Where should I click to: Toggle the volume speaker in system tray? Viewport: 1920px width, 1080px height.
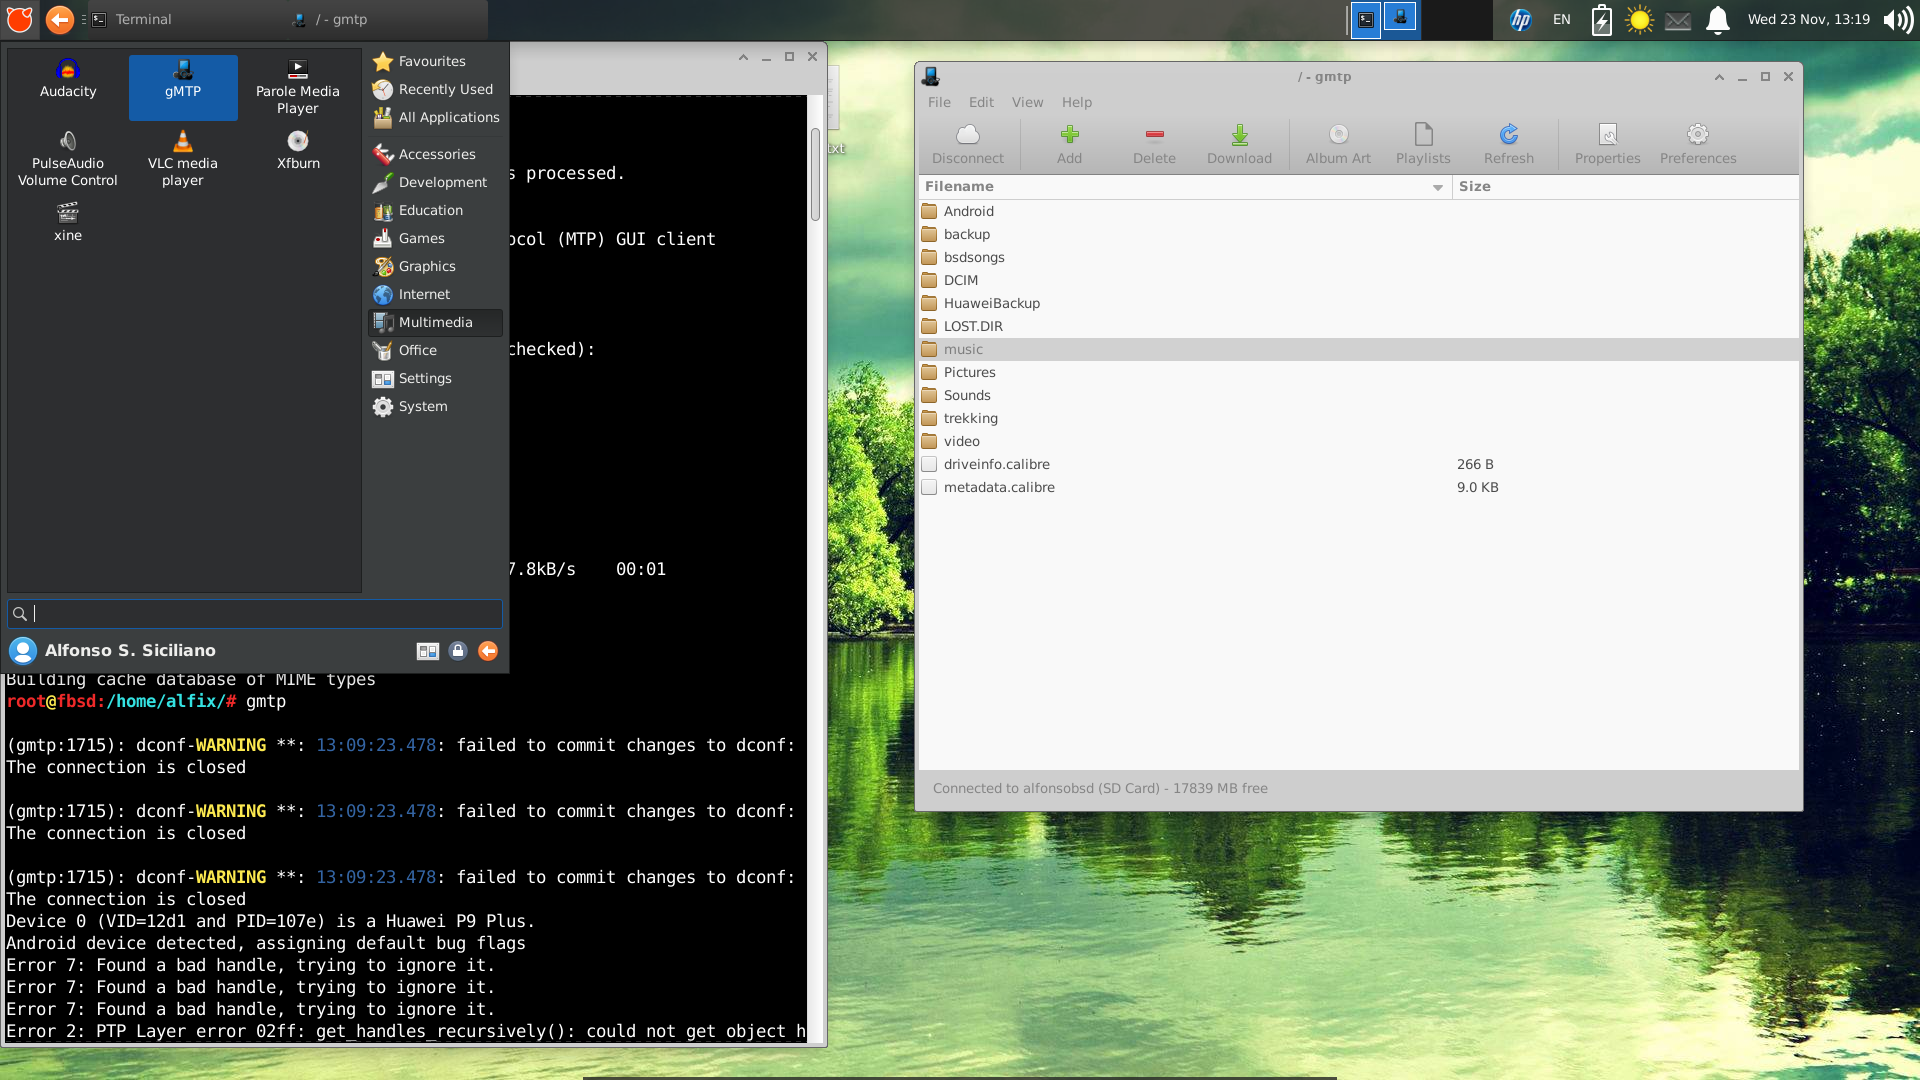[1897, 19]
